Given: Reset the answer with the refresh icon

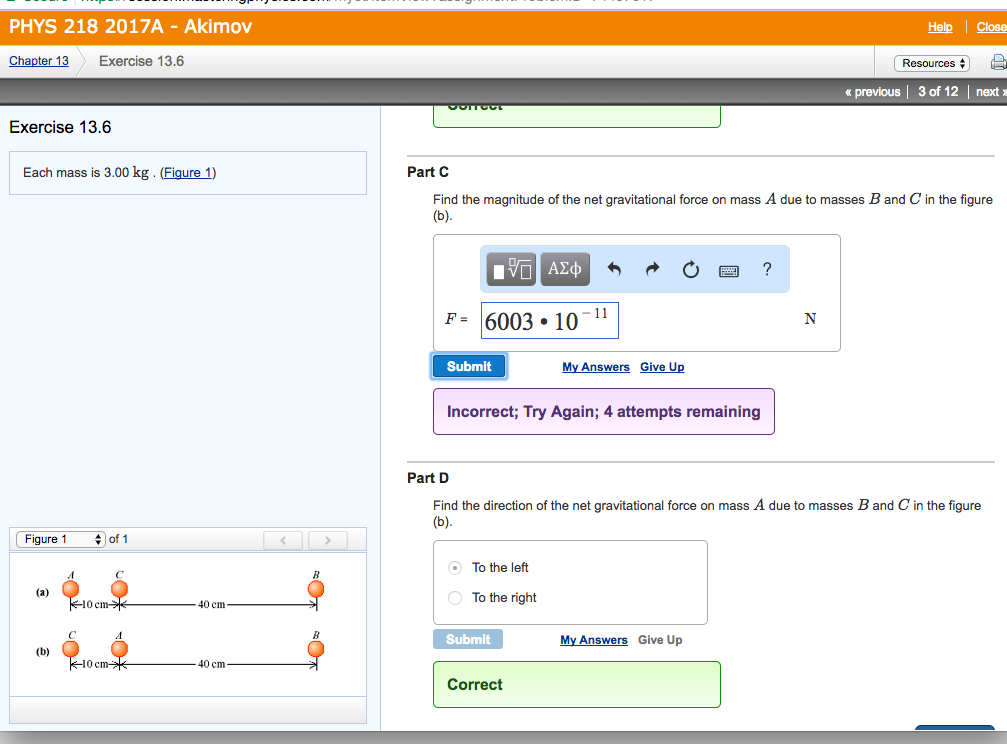Looking at the screenshot, I should (690, 269).
